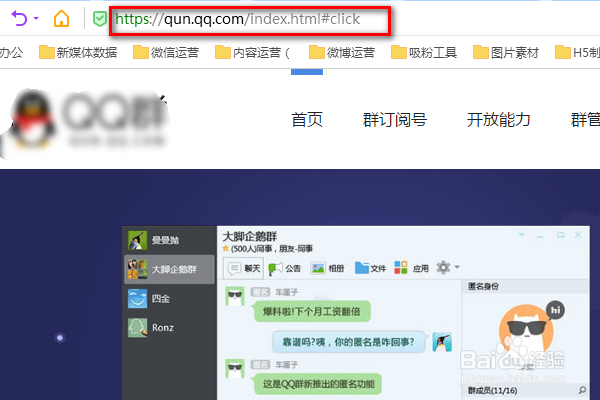Click the 匿名身份 panel header
This screenshot has width=600, height=400.
[527, 286]
